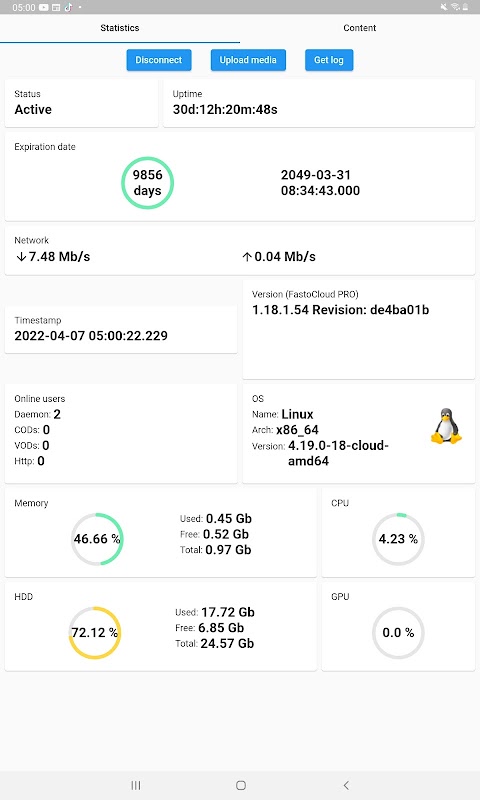Open the recent apps navigation icon
This screenshot has height=800, width=480.
(x=136, y=785)
